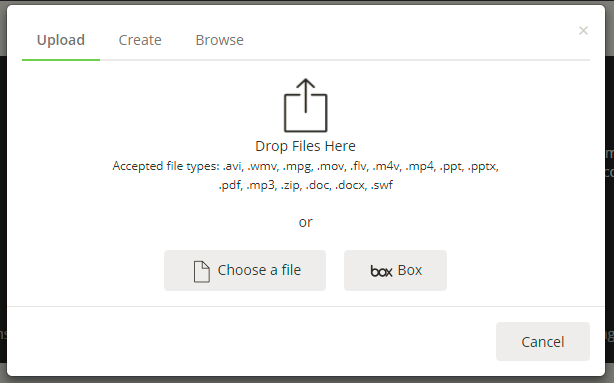Import a file from Box

pyautogui.click(x=395, y=270)
